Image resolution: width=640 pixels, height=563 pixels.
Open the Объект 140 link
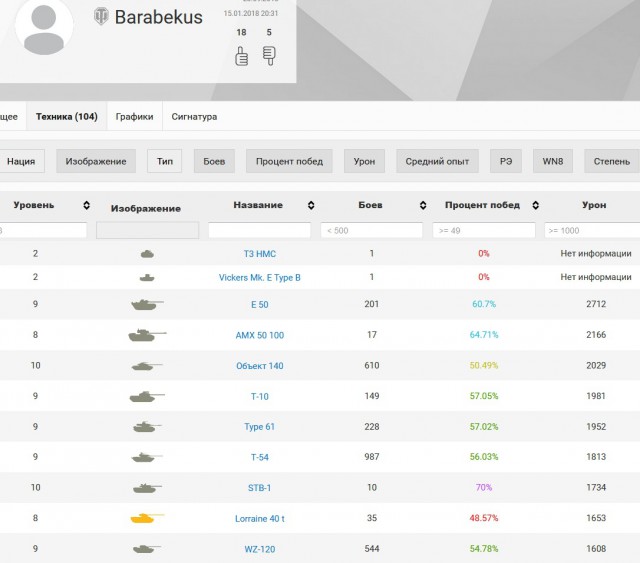click(x=260, y=366)
